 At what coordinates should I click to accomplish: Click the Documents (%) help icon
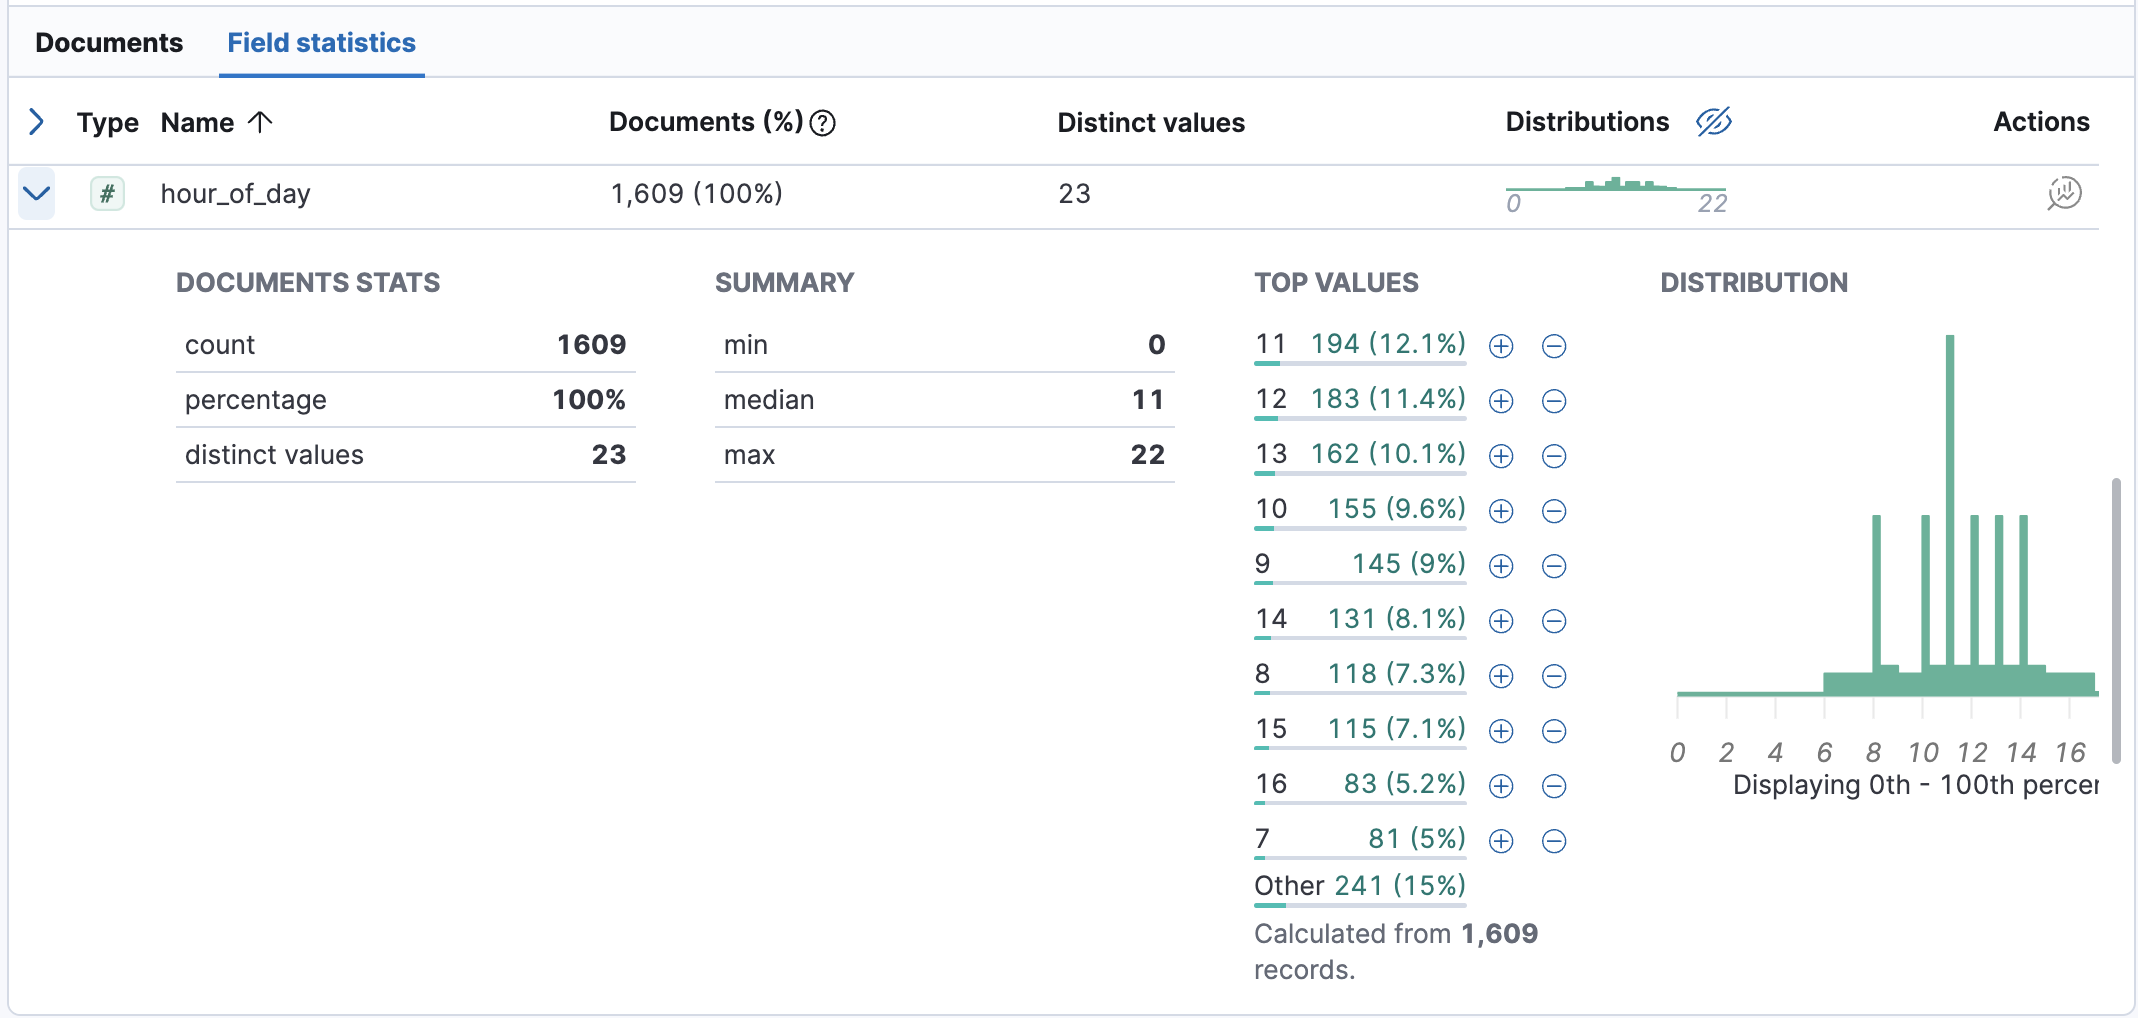tap(821, 122)
